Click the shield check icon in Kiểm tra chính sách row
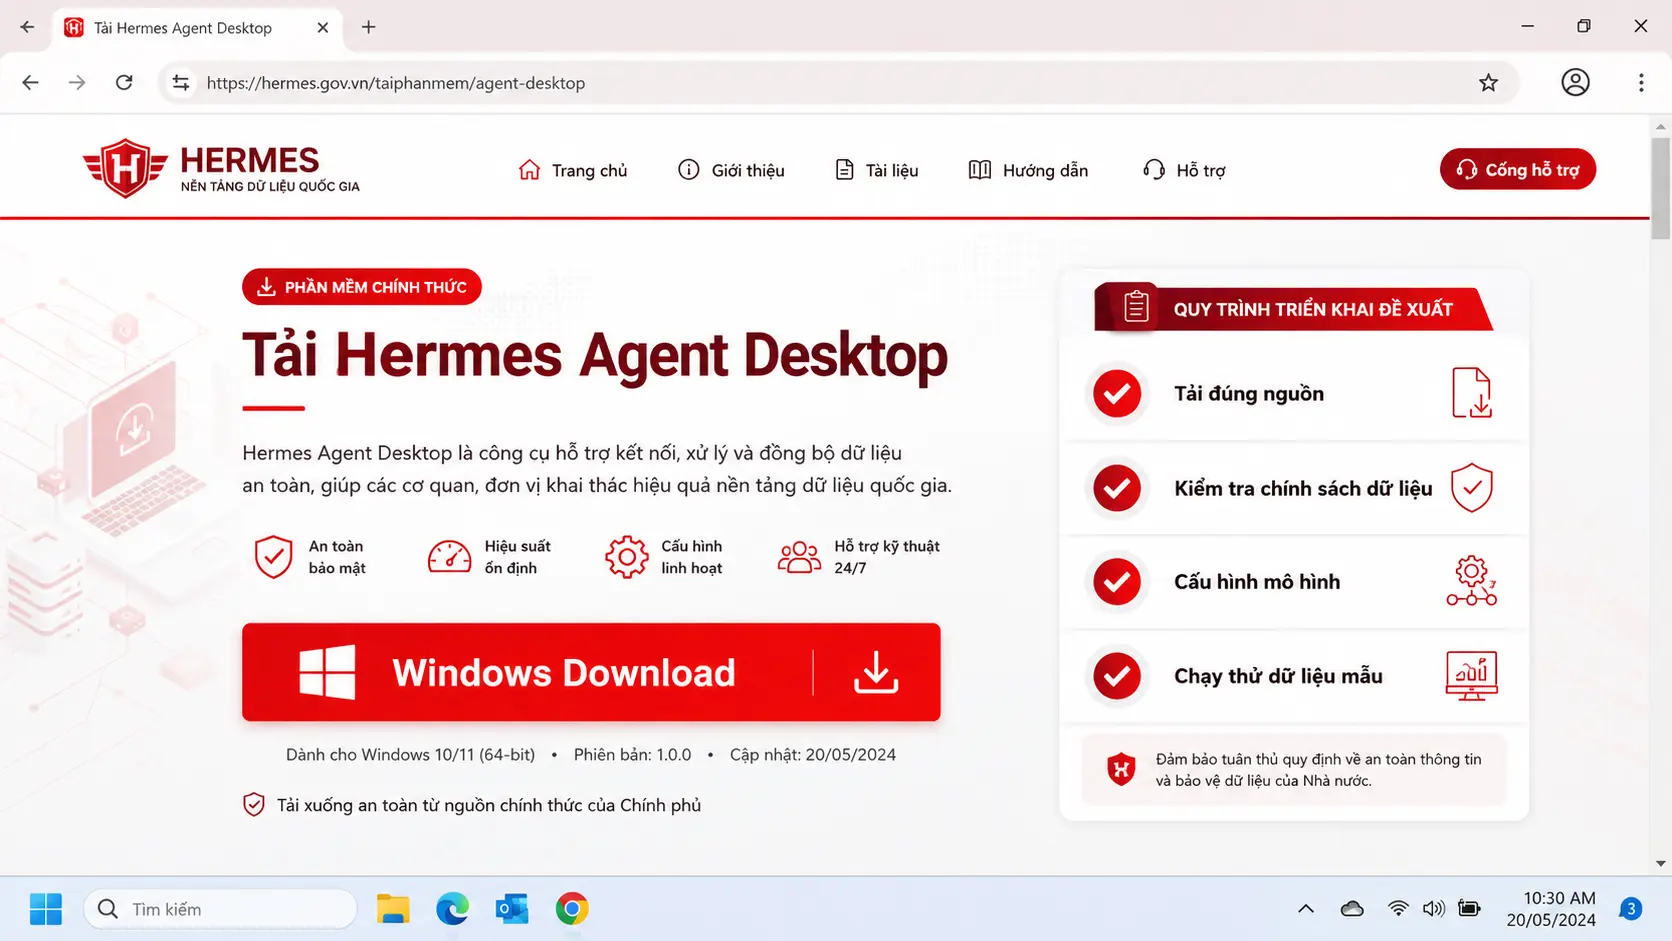1672x941 pixels. 1472,488
